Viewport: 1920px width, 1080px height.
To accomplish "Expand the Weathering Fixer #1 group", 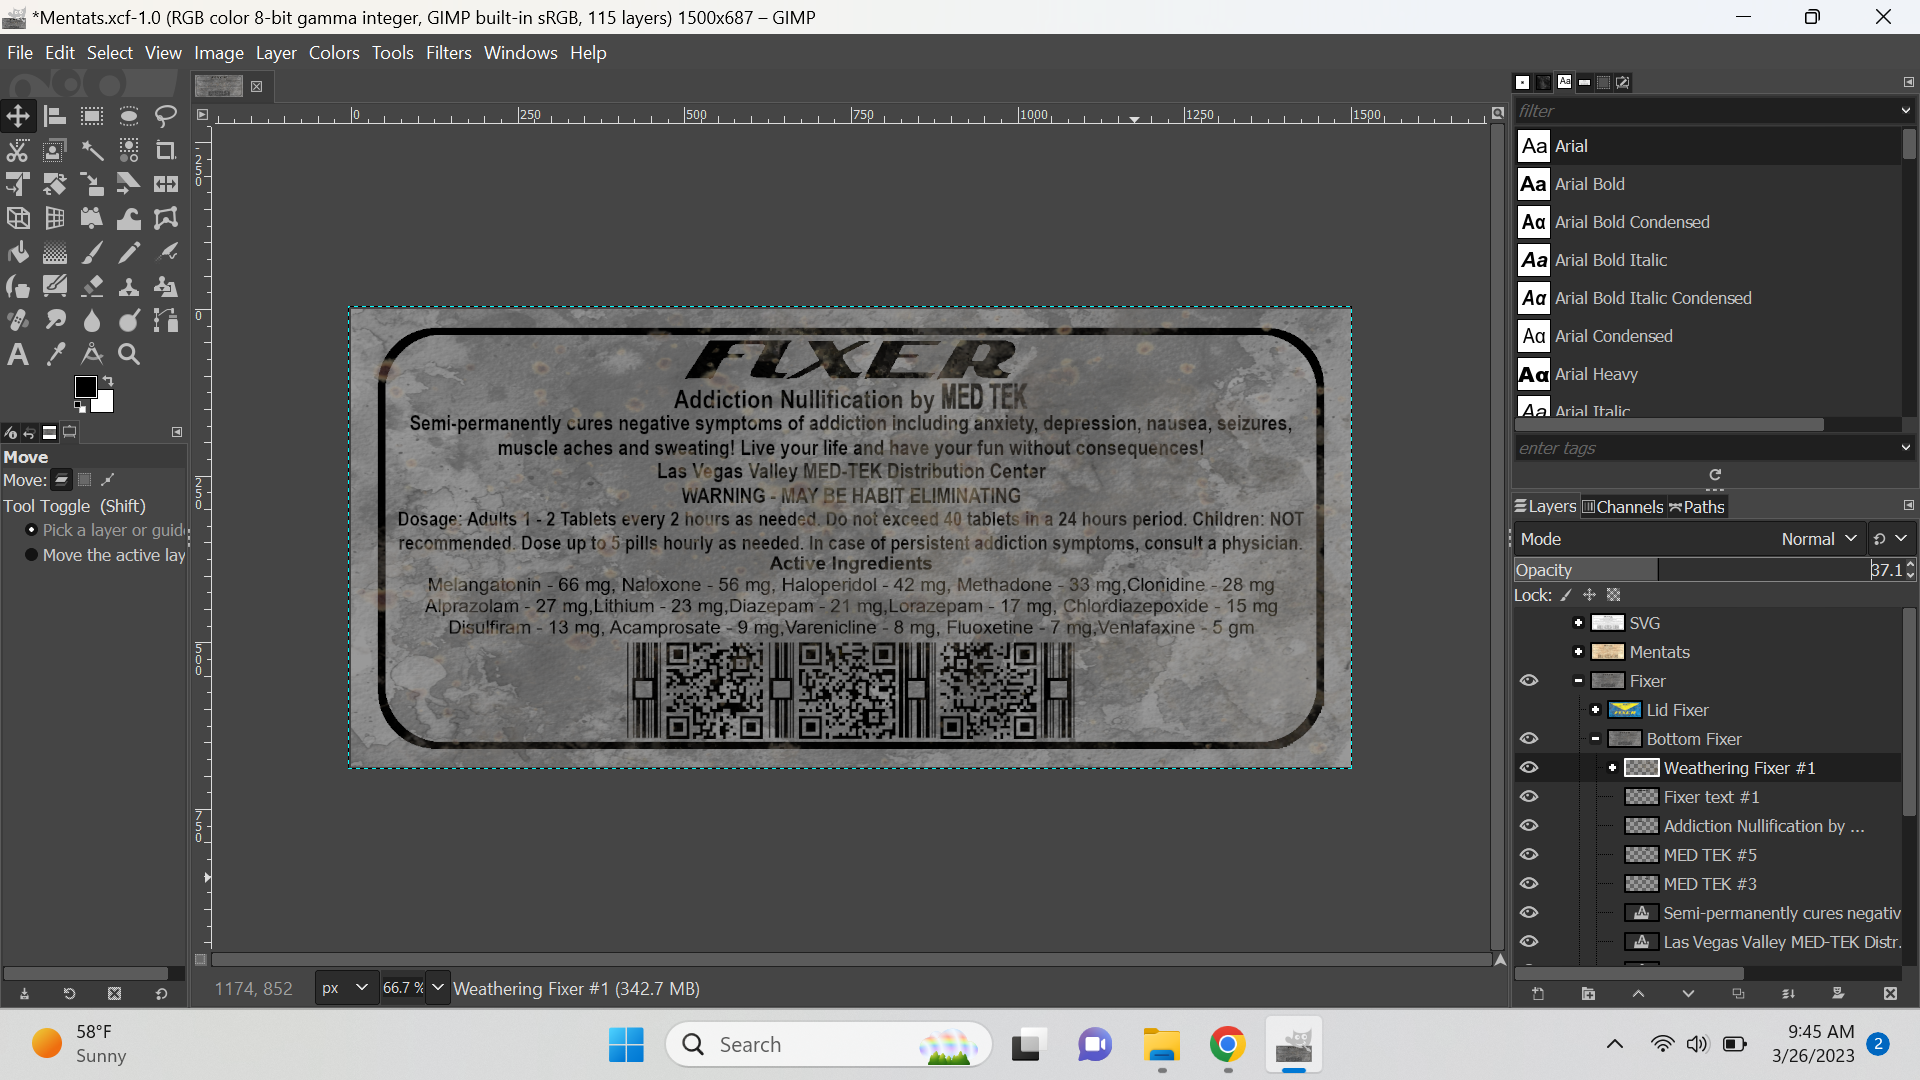I will click(x=1612, y=768).
